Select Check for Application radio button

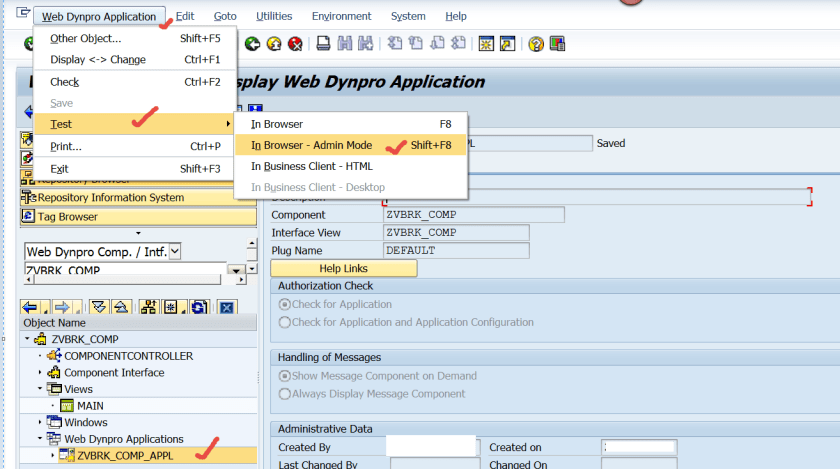click(x=285, y=304)
